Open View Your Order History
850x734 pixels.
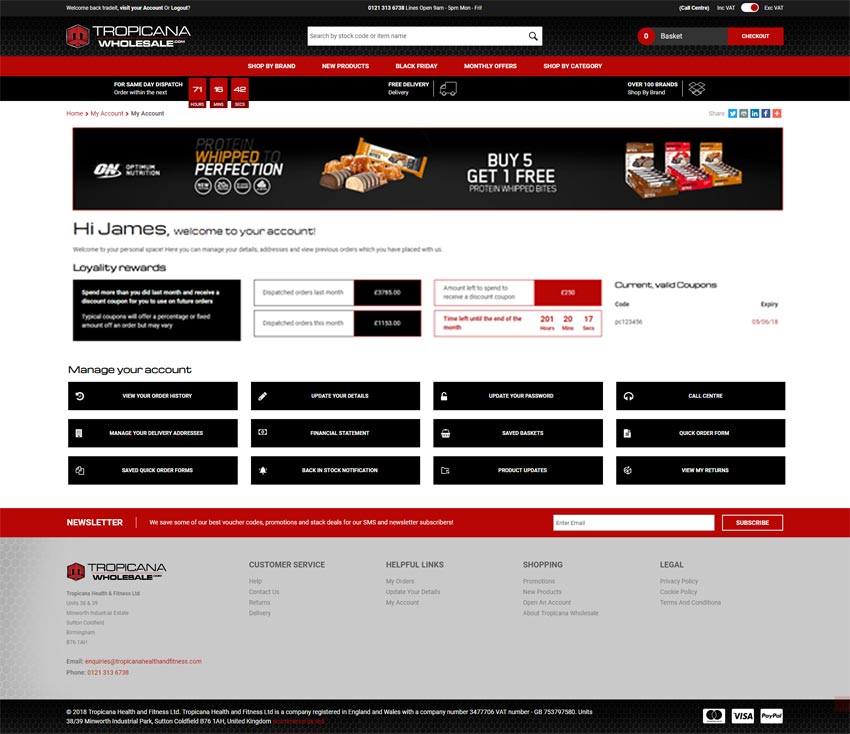tap(153, 396)
